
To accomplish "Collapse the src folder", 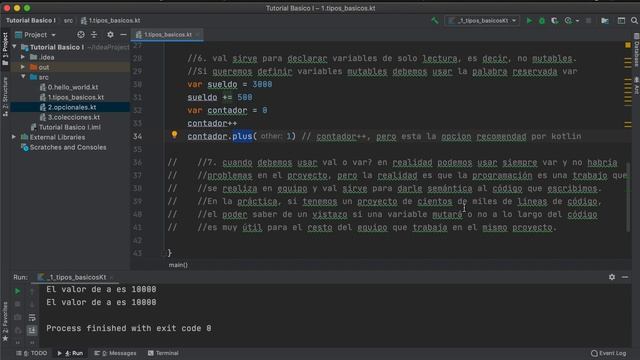I will 23,77.
